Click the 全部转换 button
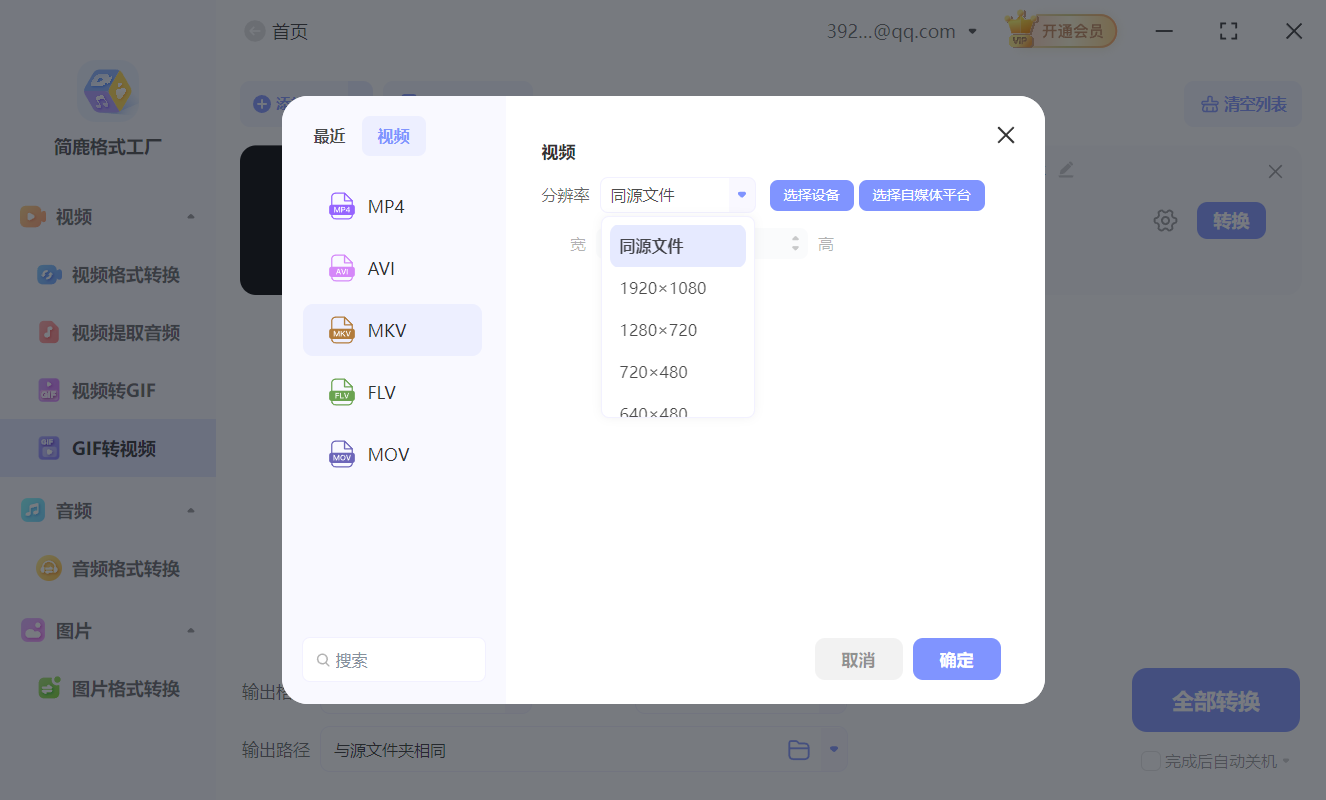The image size is (1326, 800). point(1215,700)
